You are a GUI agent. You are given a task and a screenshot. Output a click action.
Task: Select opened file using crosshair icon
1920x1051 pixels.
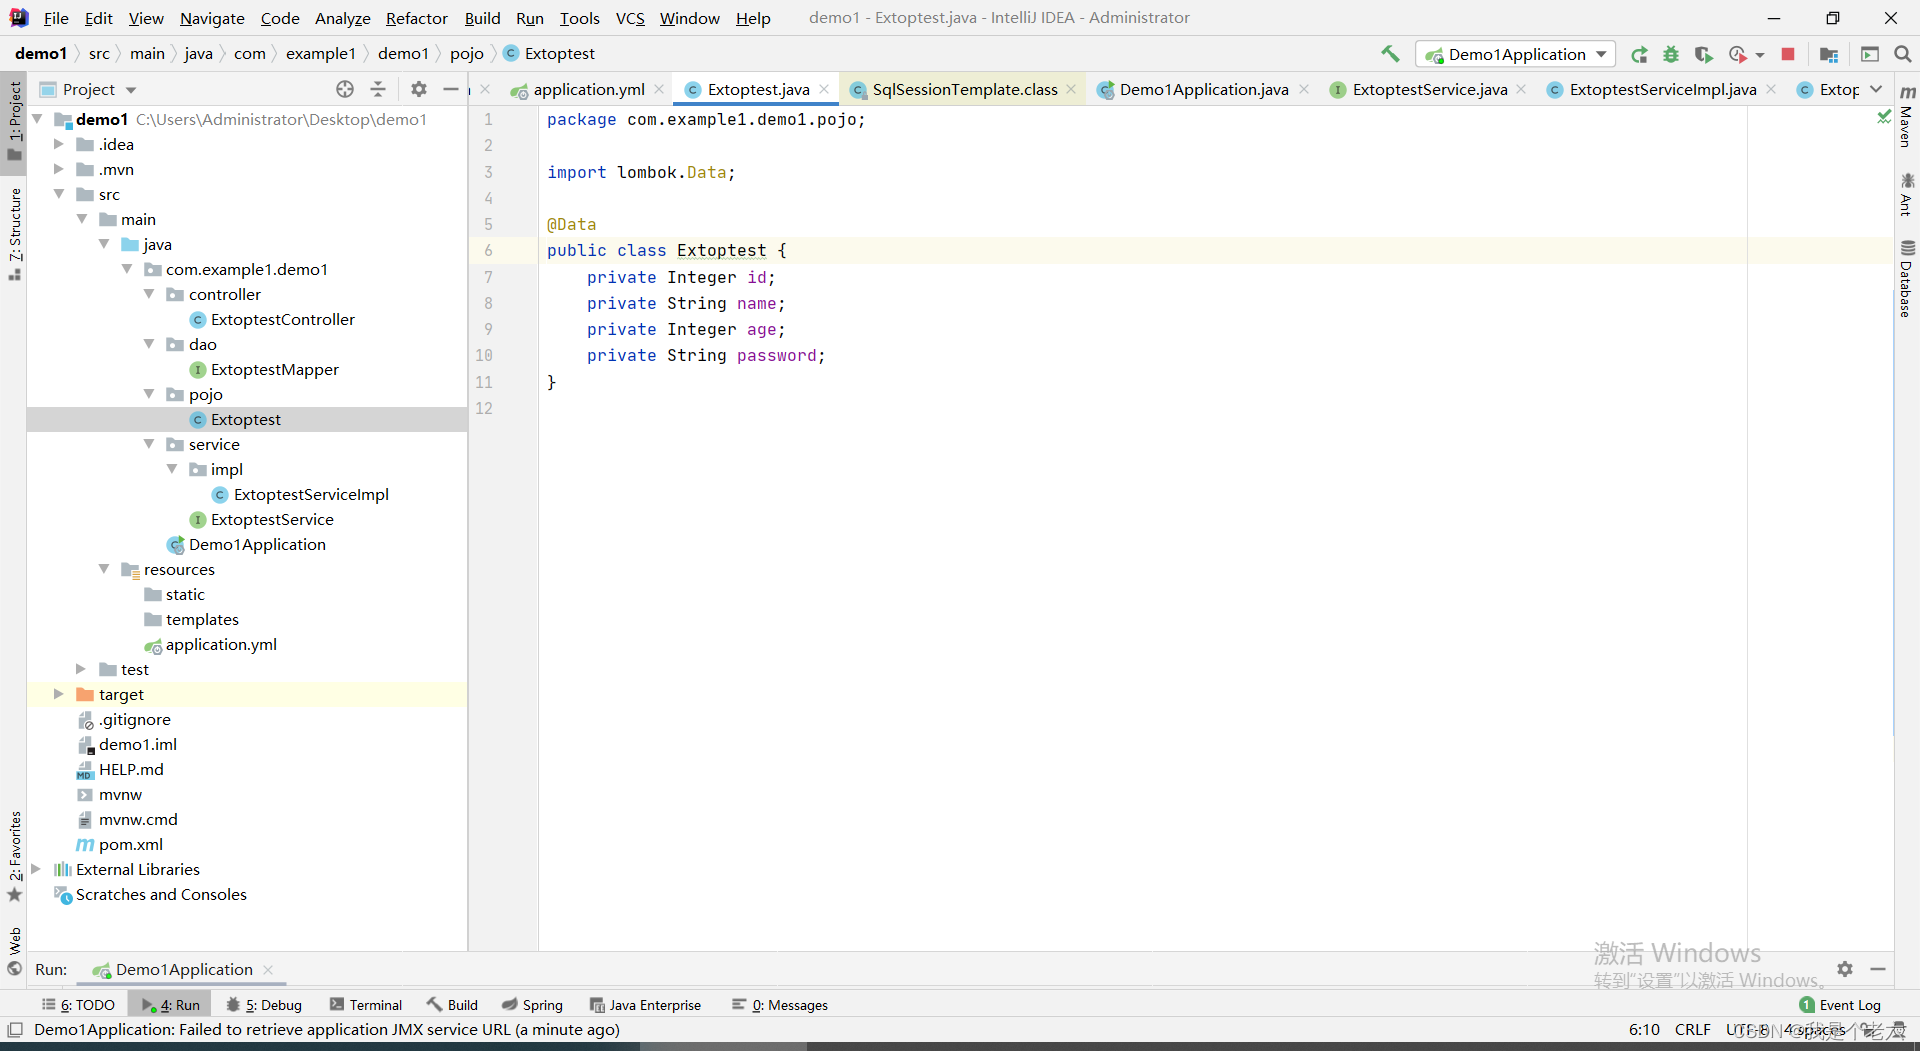click(344, 89)
